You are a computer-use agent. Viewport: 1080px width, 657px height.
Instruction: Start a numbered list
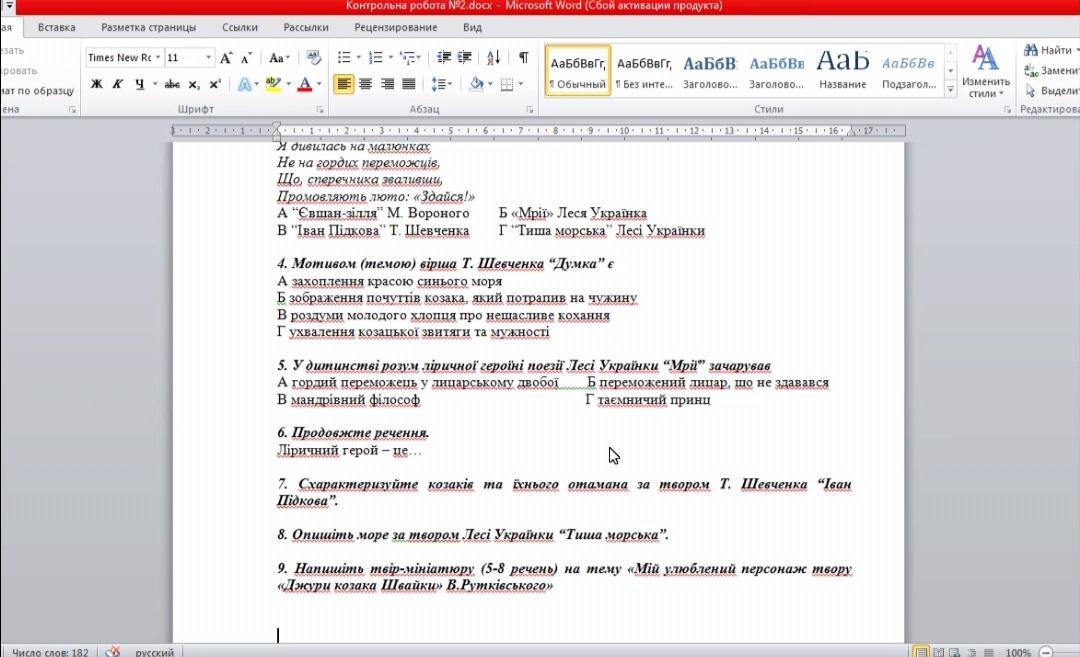click(375, 57)
